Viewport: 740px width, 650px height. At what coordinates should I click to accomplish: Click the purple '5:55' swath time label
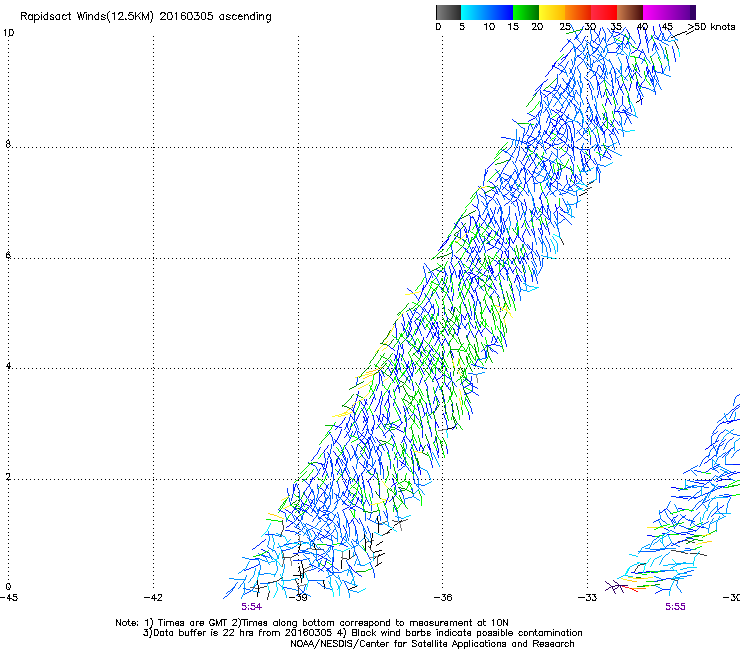pos(675,607)
